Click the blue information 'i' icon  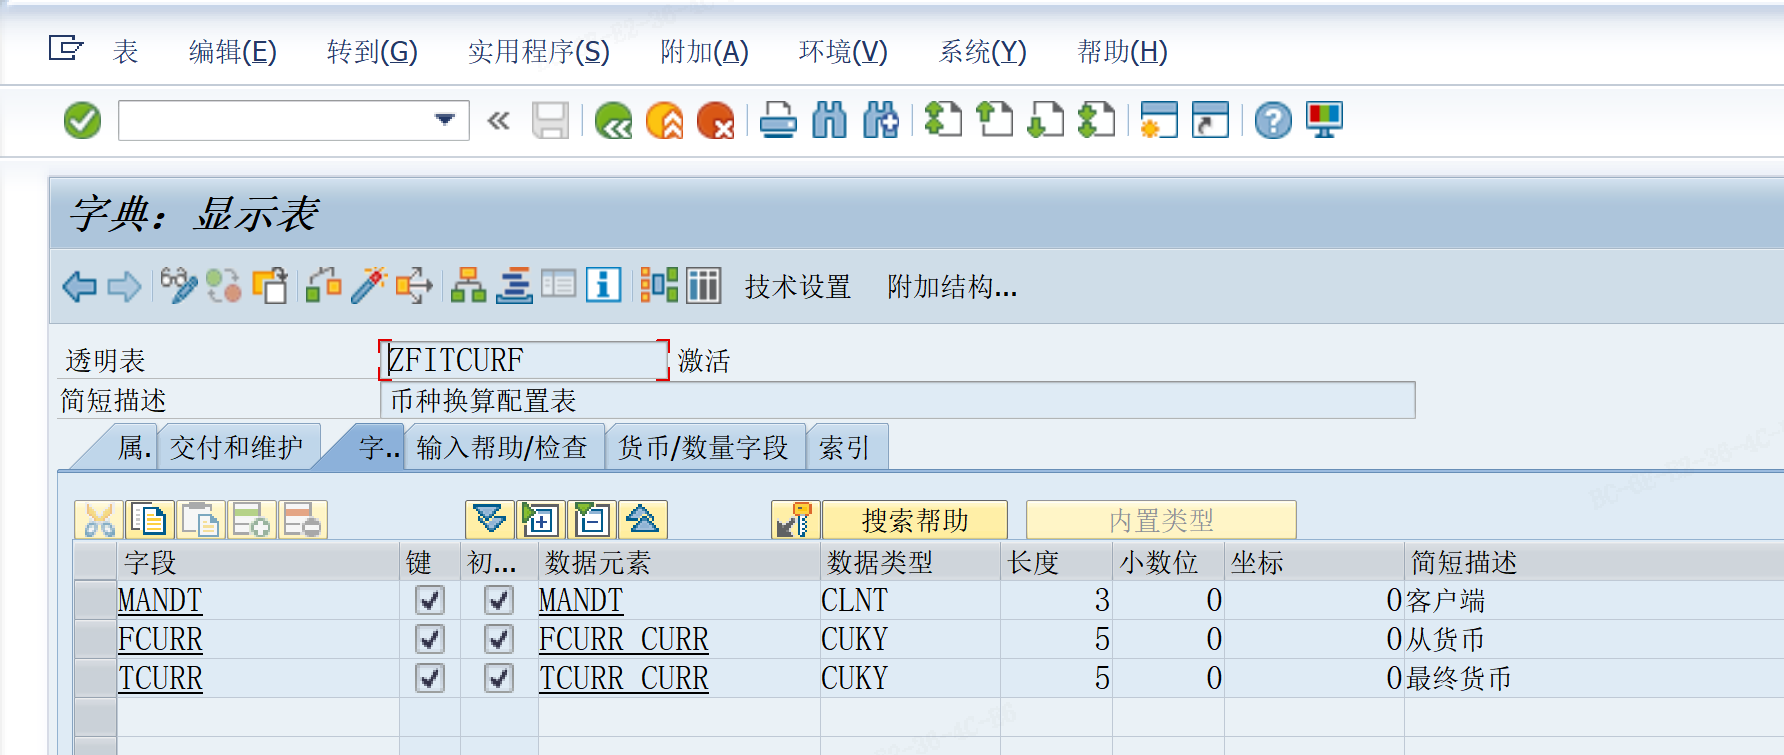click(603, 286)
